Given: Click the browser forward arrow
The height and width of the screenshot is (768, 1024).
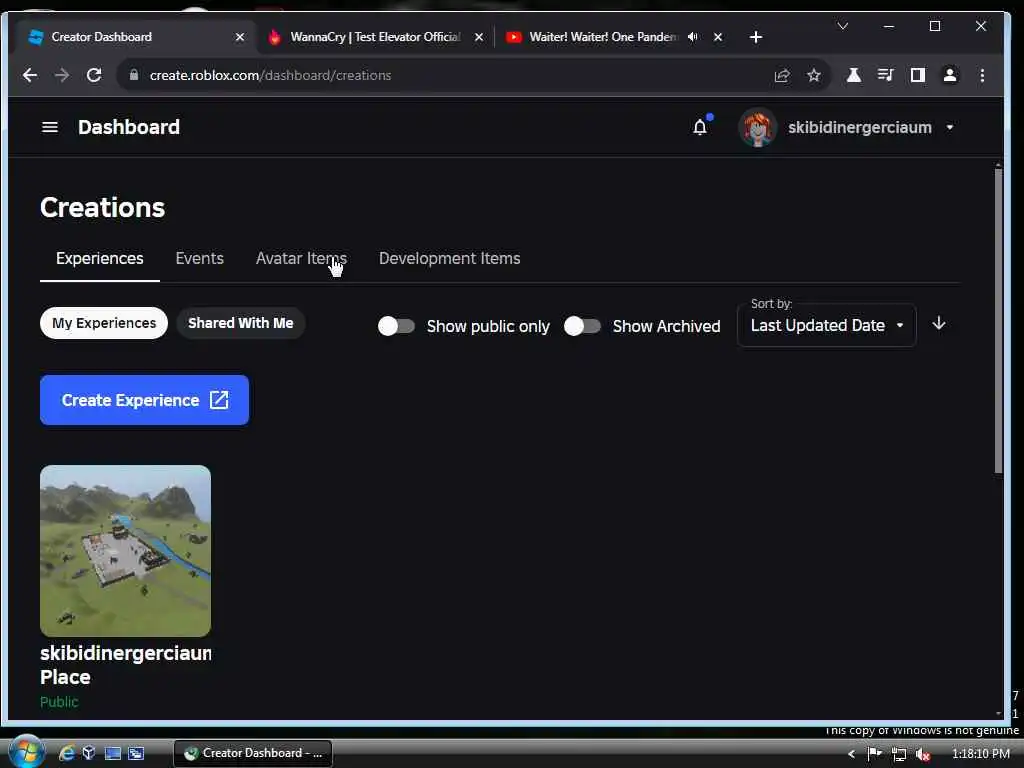Looking at the screenshot, I should pyautogui.click(x=62, y=75).
